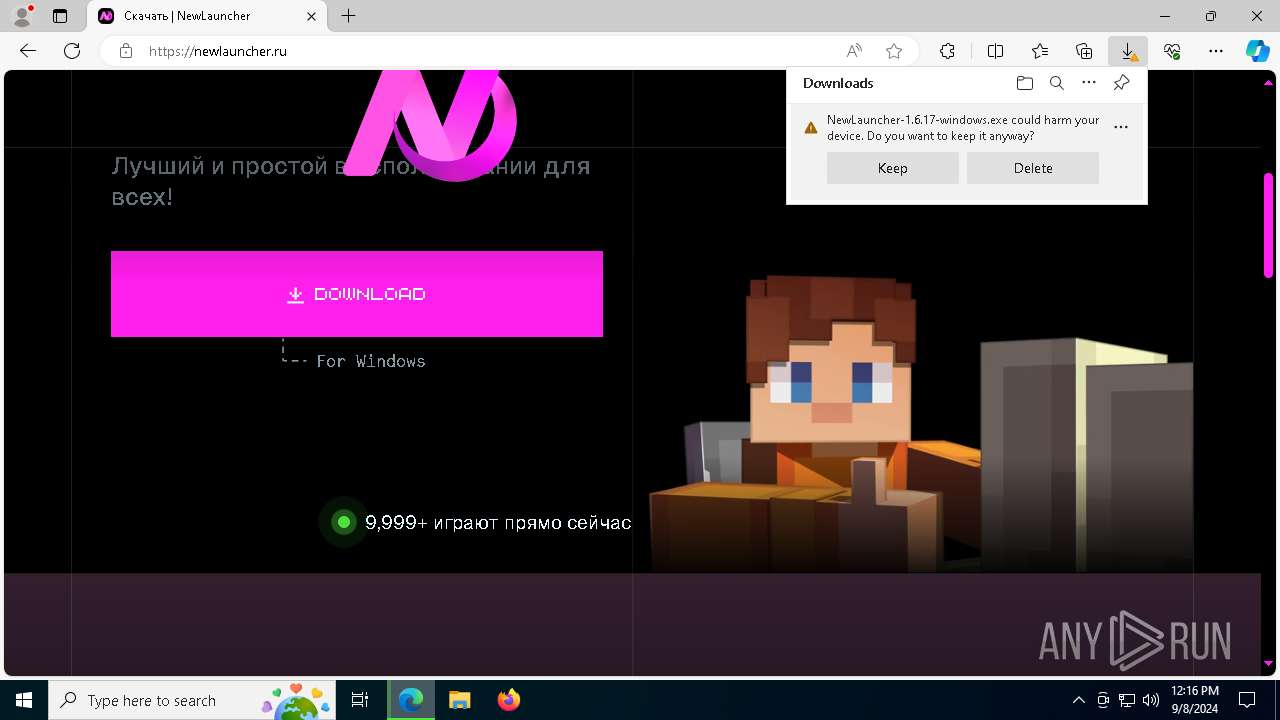Viewport: 1280px width, 720px height.
Task: Show hidden system tray icons
Action: coord(1078,700)
